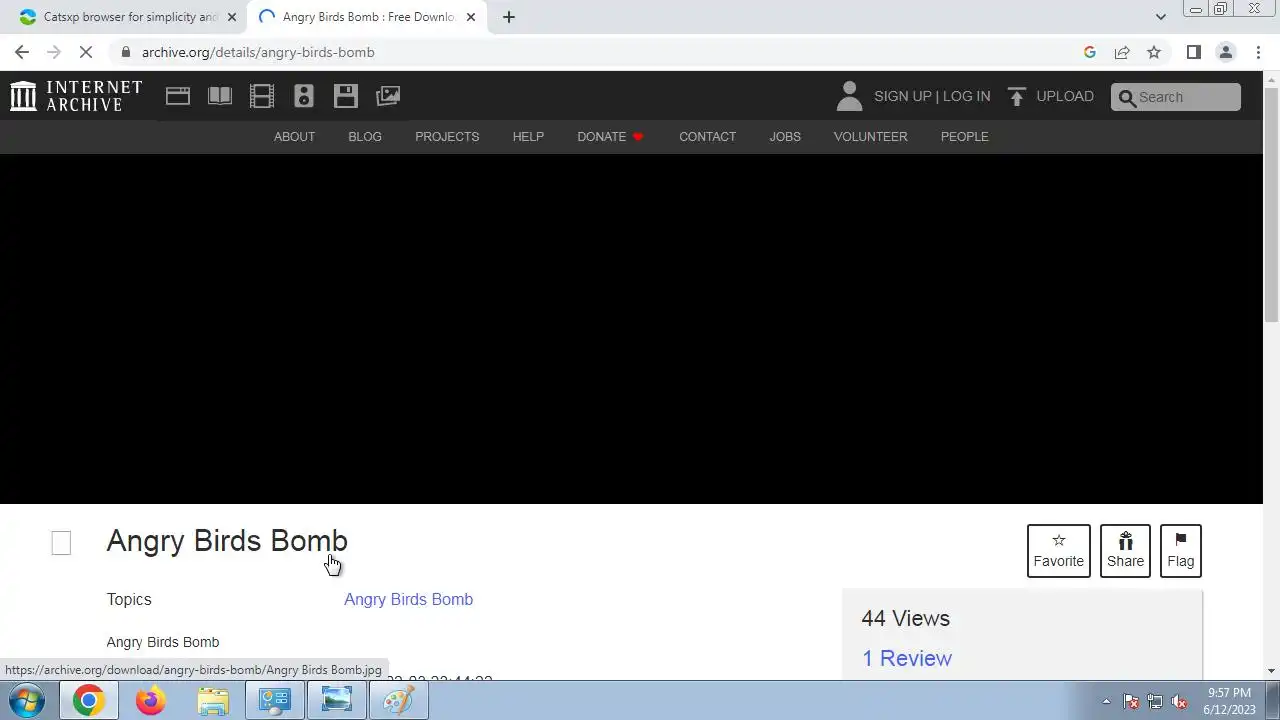
Task: Close the Angry Birds Bomb tab
Action: (471, 17)
